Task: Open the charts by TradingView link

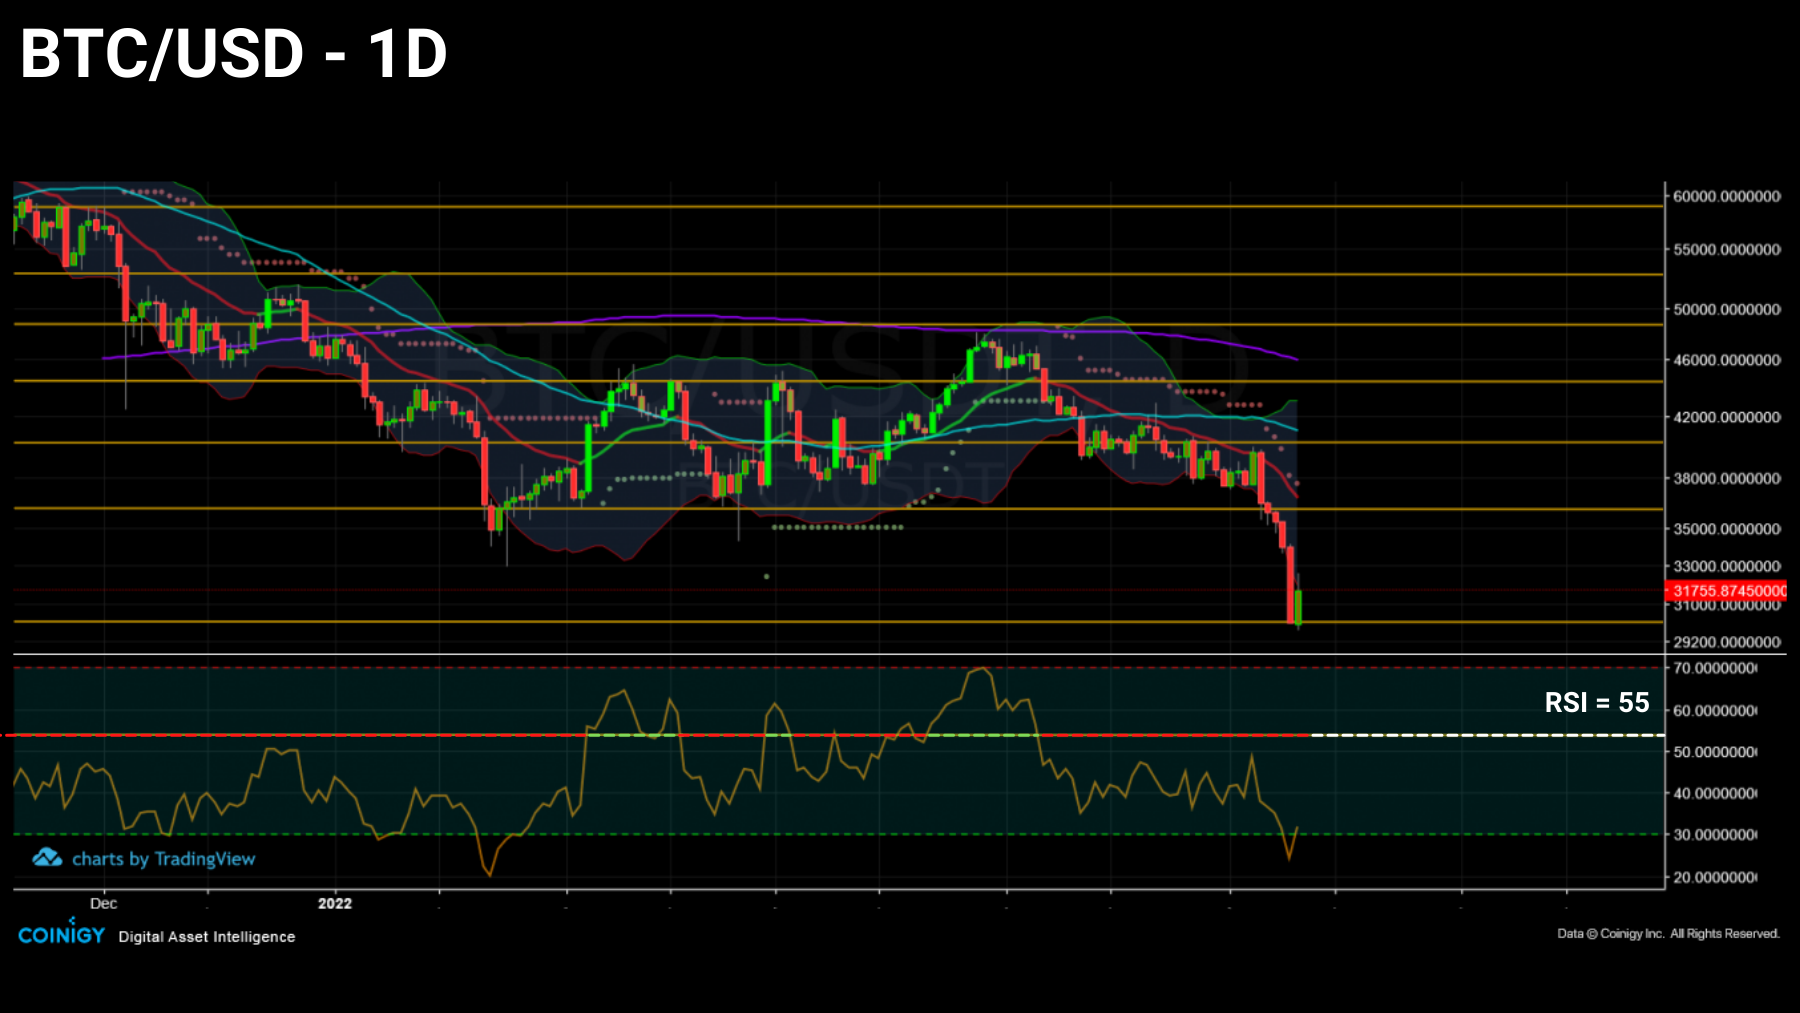Action: coord(165,858)
